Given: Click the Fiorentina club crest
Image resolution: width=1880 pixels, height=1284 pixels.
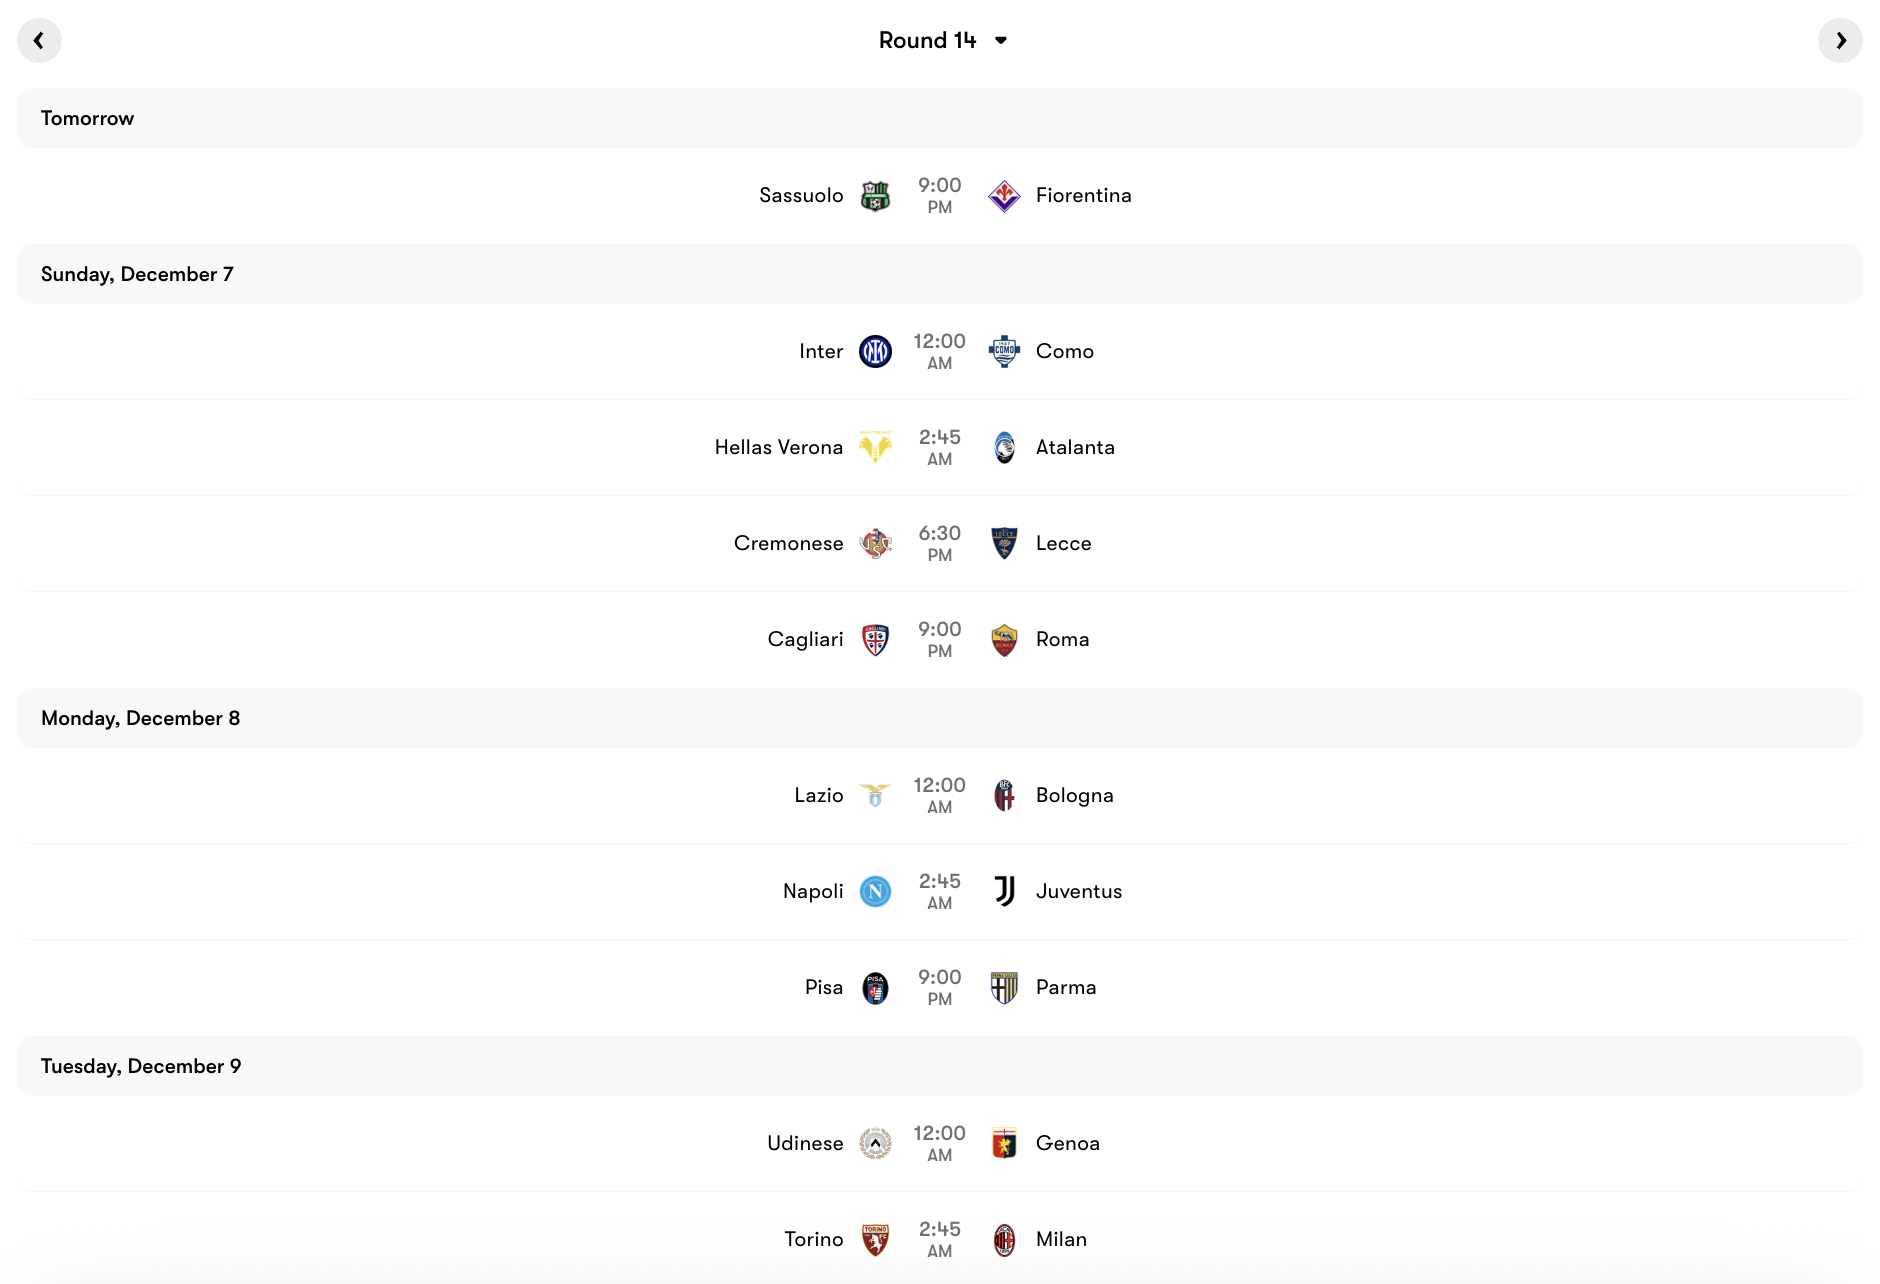Looking at the screenshot, I should tap(1003, 195).
